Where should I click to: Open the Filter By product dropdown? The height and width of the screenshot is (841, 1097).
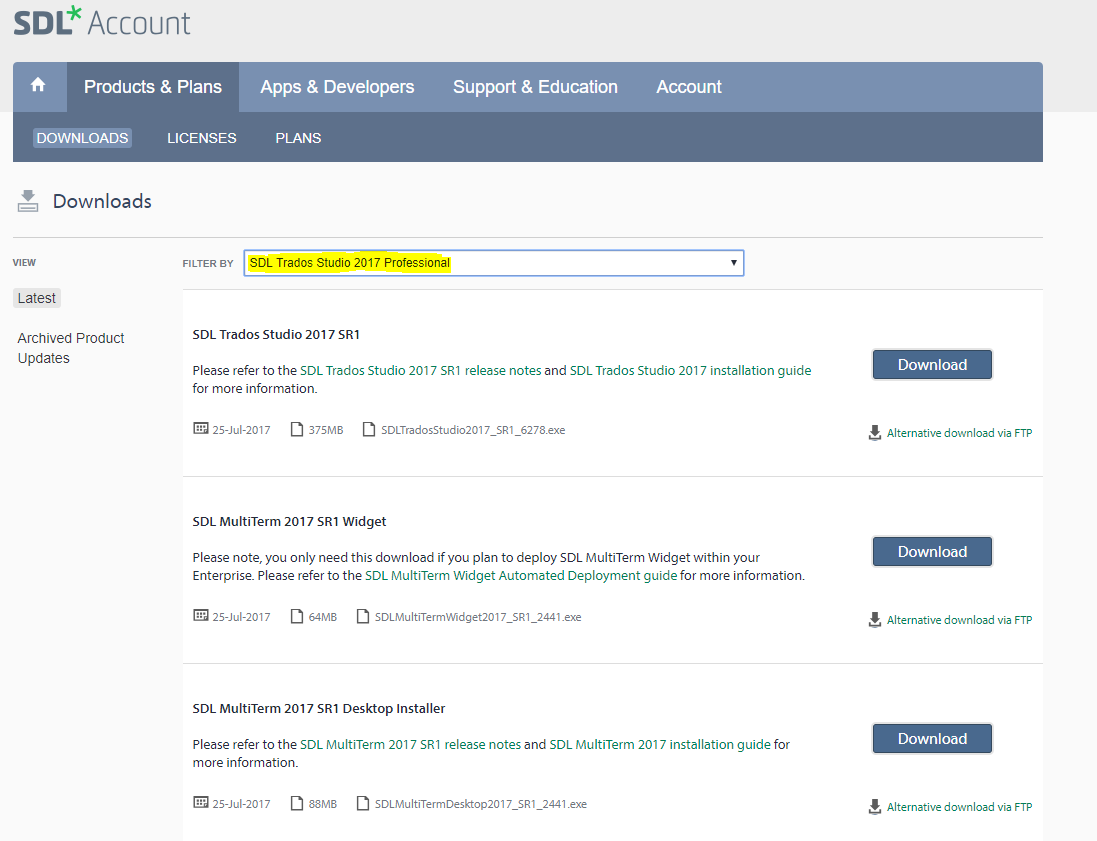pos(493,263)
